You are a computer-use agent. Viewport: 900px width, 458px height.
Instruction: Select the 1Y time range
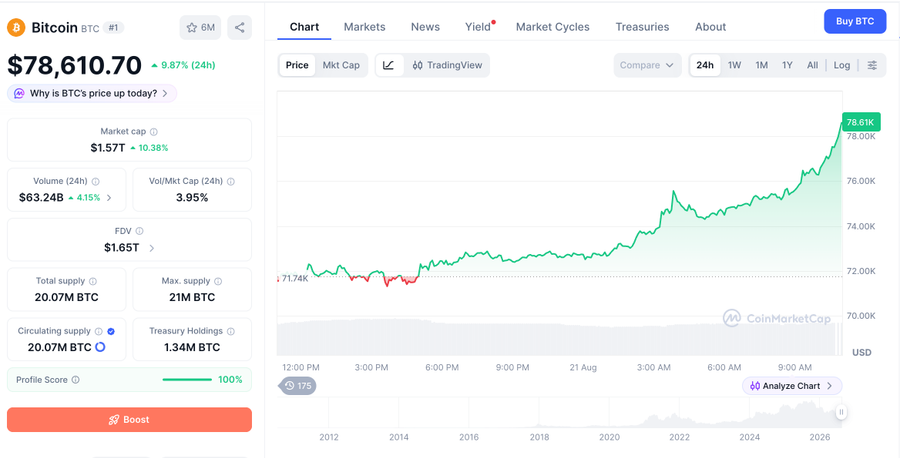coord(788,65)
